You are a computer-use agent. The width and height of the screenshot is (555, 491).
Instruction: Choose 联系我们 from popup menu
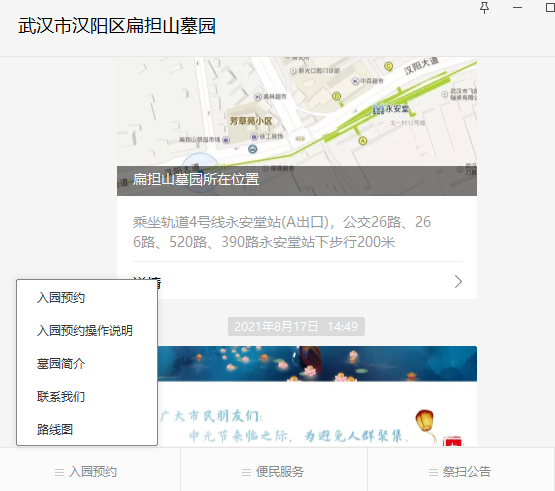tap(61, 396)
